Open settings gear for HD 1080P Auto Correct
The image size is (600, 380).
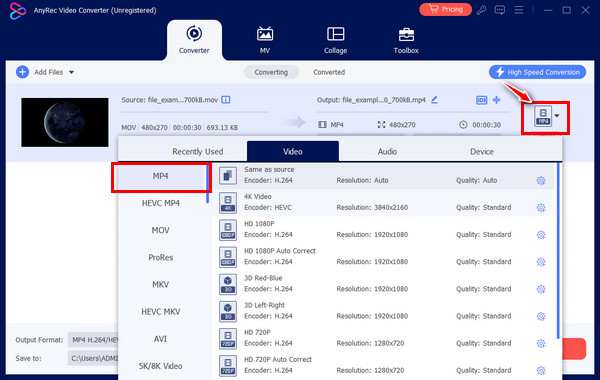click(x=541, y=262)
